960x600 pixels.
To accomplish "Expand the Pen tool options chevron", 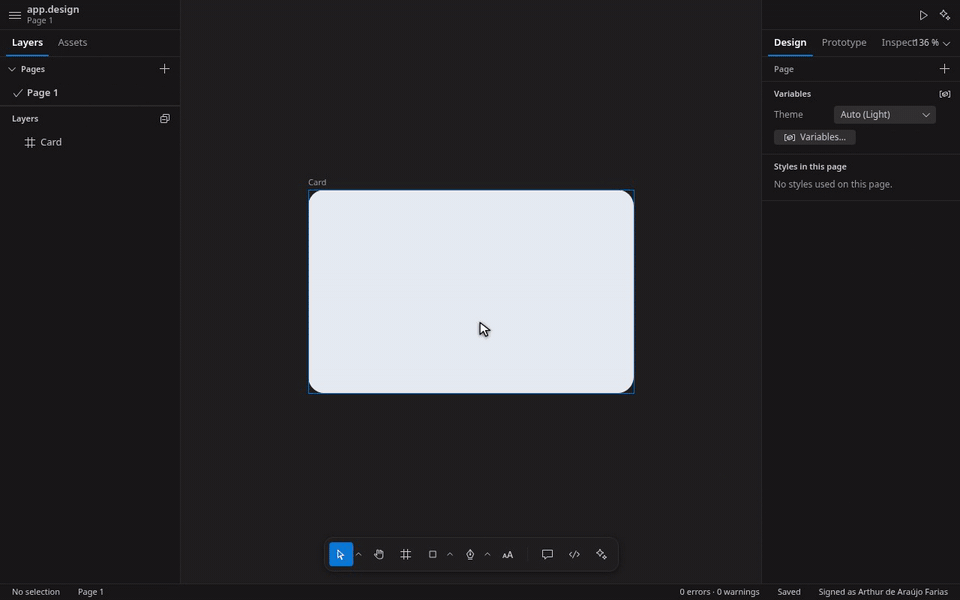I will [487, 555].
